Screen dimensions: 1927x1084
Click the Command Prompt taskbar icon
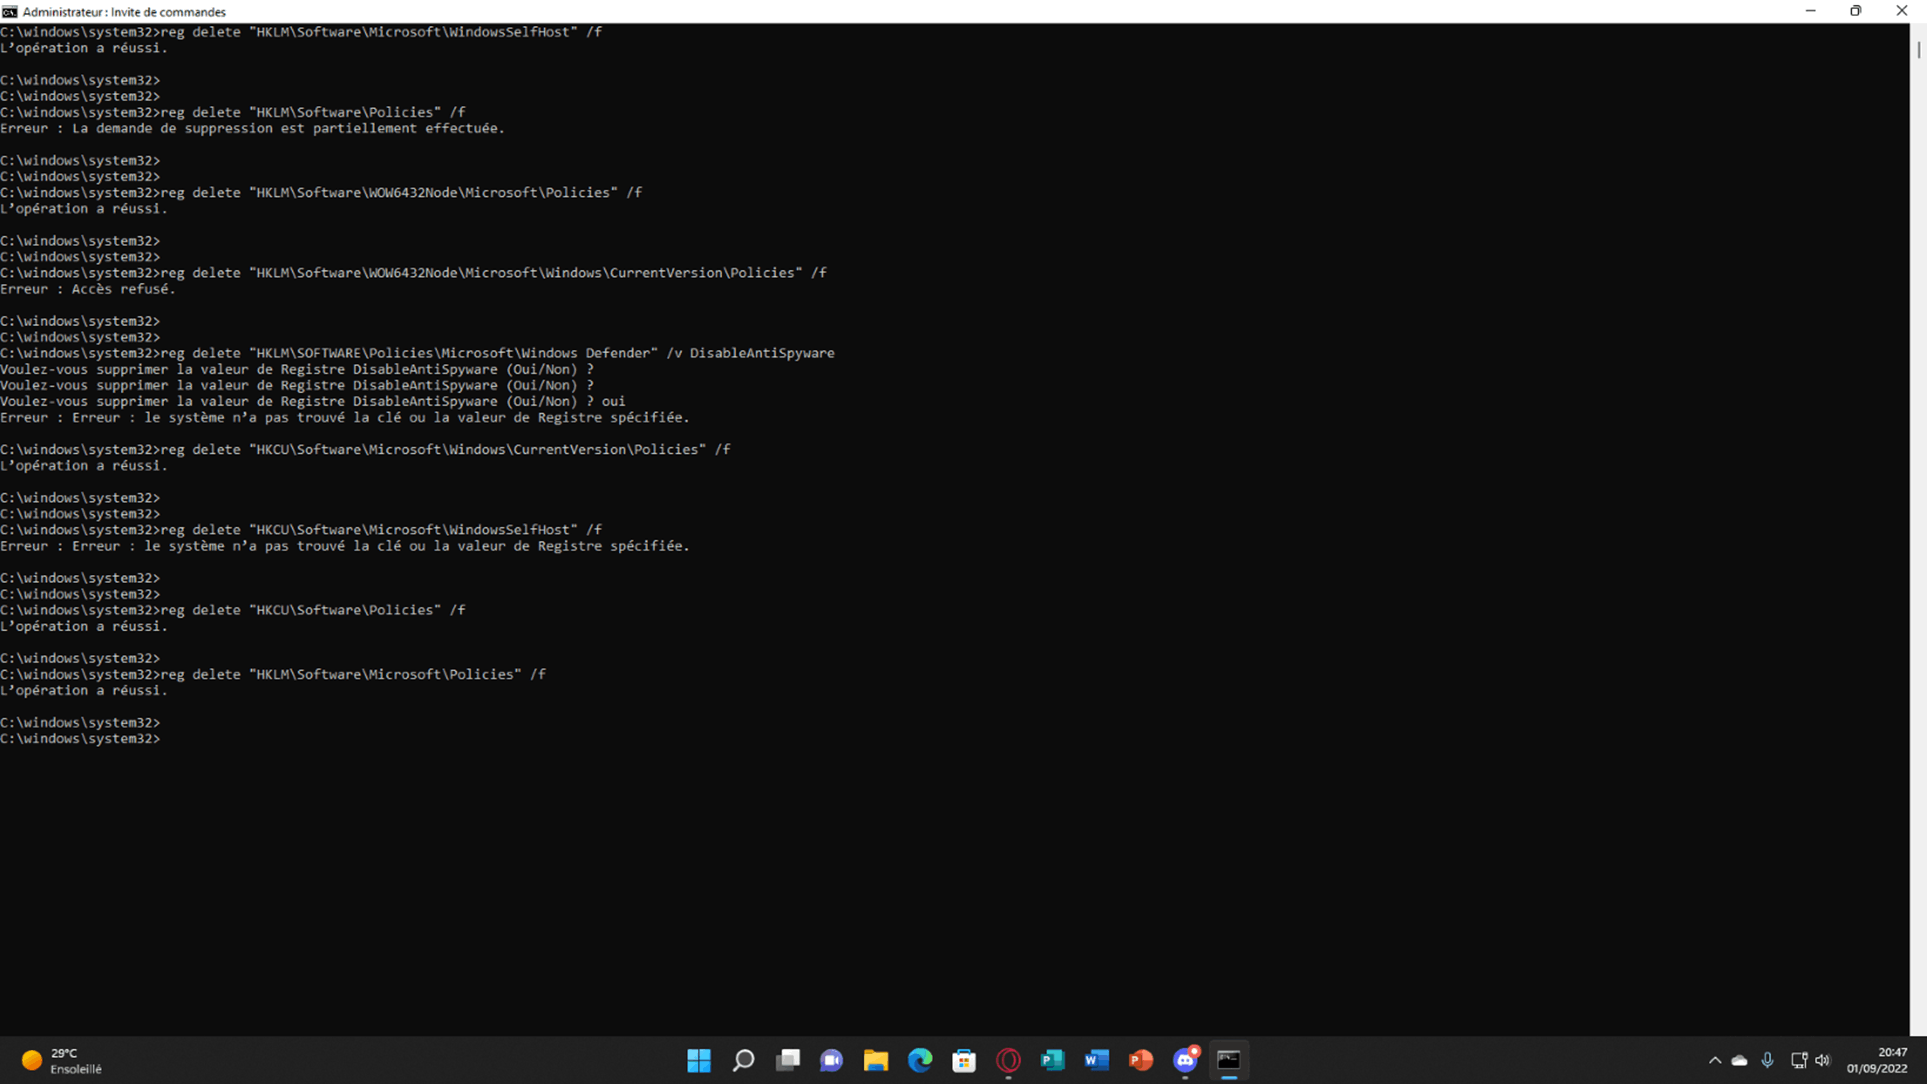(x=1229, y=1060)
